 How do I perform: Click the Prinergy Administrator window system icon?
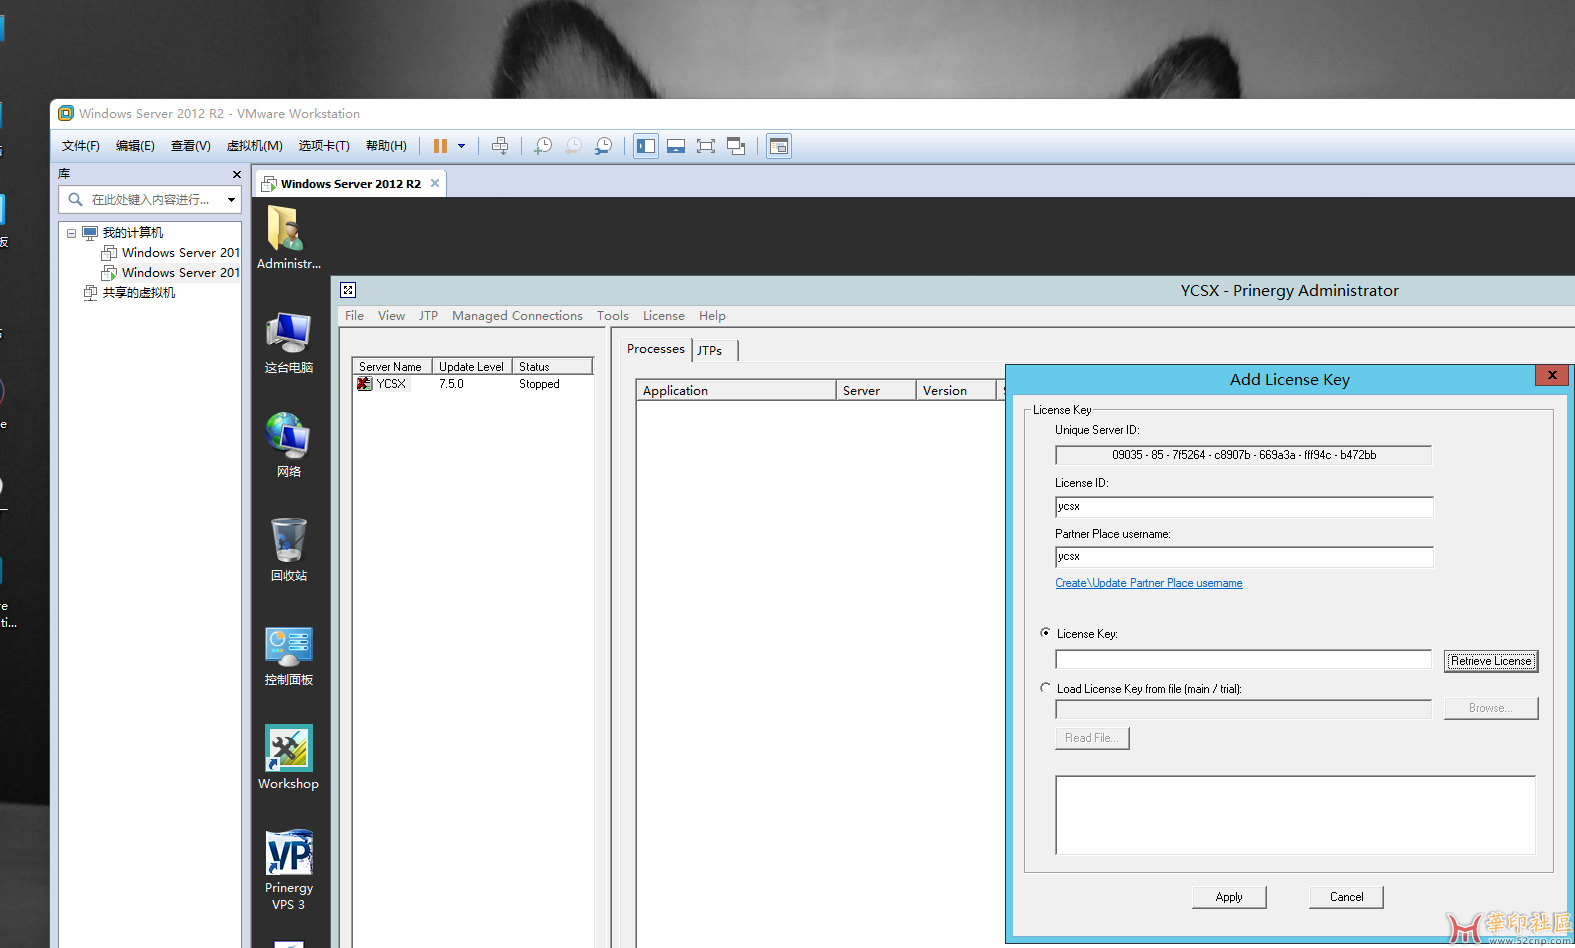348,290
